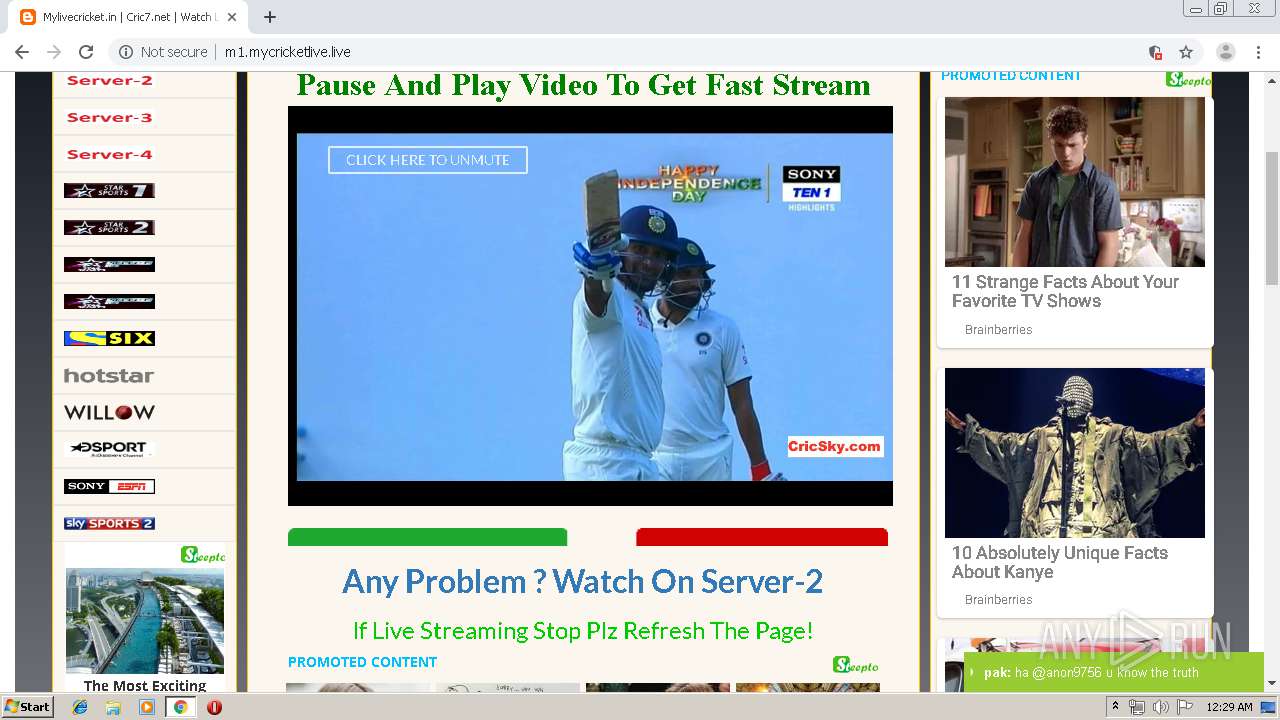The height and width of the screenshot is (720, 1280).
Task: Launch Internet Explorer from the taskbar
Action: (x=81, y=707)
